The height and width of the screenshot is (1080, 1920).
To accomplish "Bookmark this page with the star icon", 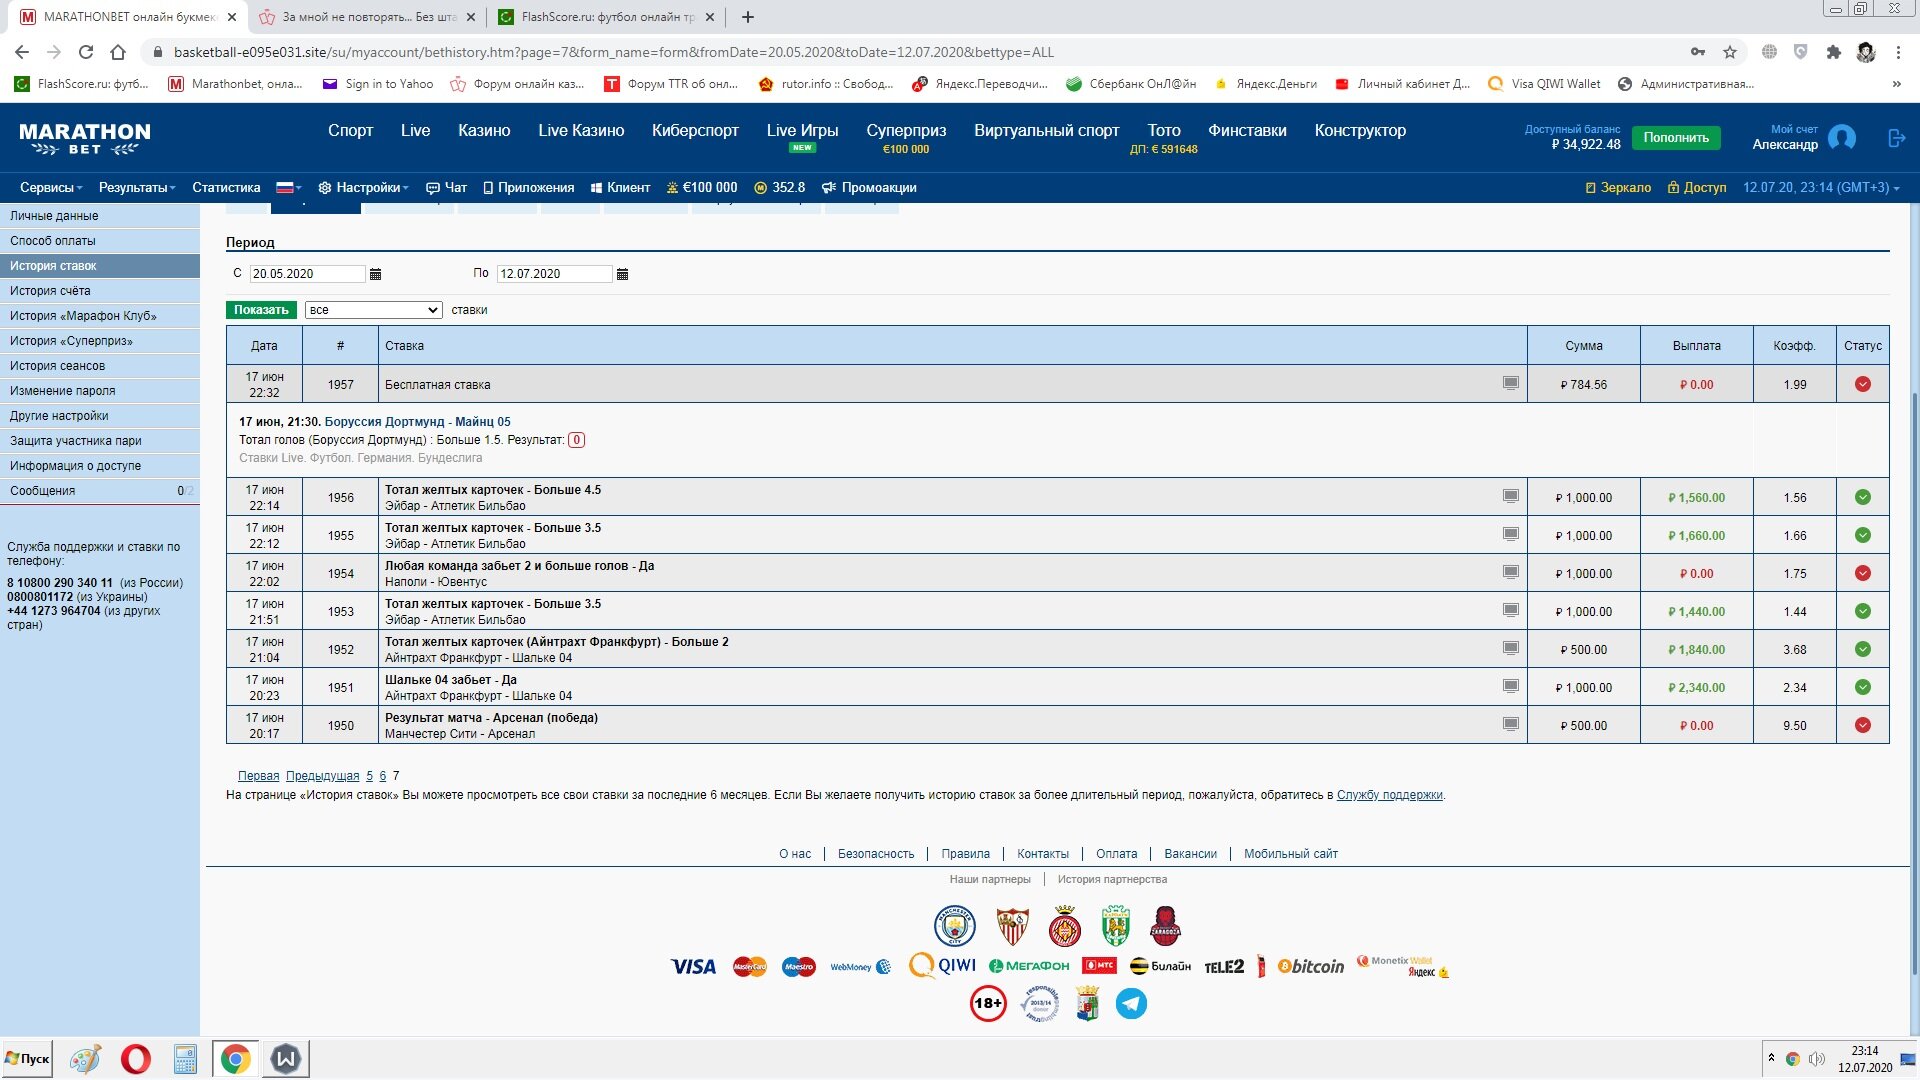I will point(1729,52).
